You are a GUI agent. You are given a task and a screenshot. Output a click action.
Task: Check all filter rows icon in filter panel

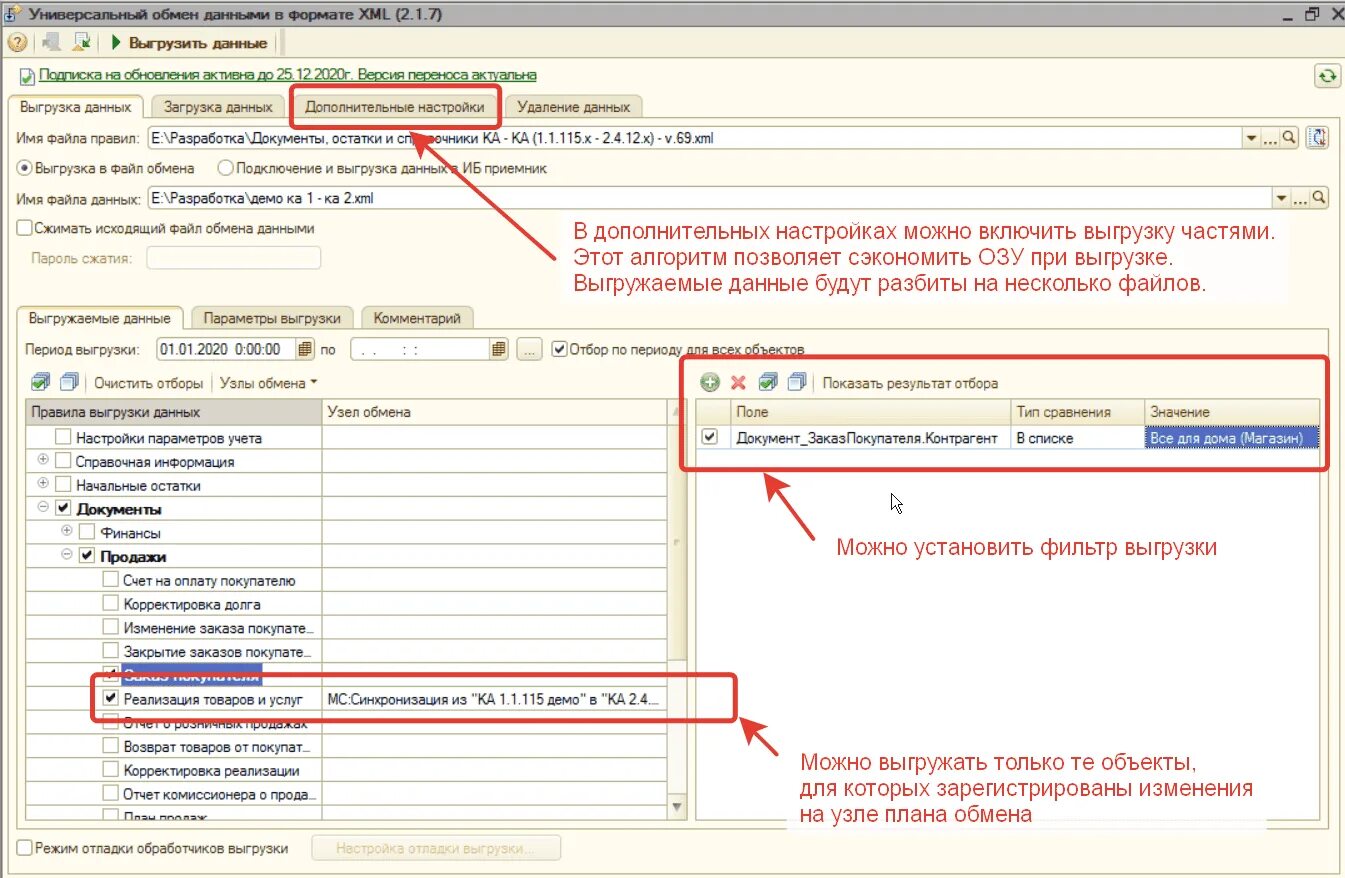pos(768,382)
